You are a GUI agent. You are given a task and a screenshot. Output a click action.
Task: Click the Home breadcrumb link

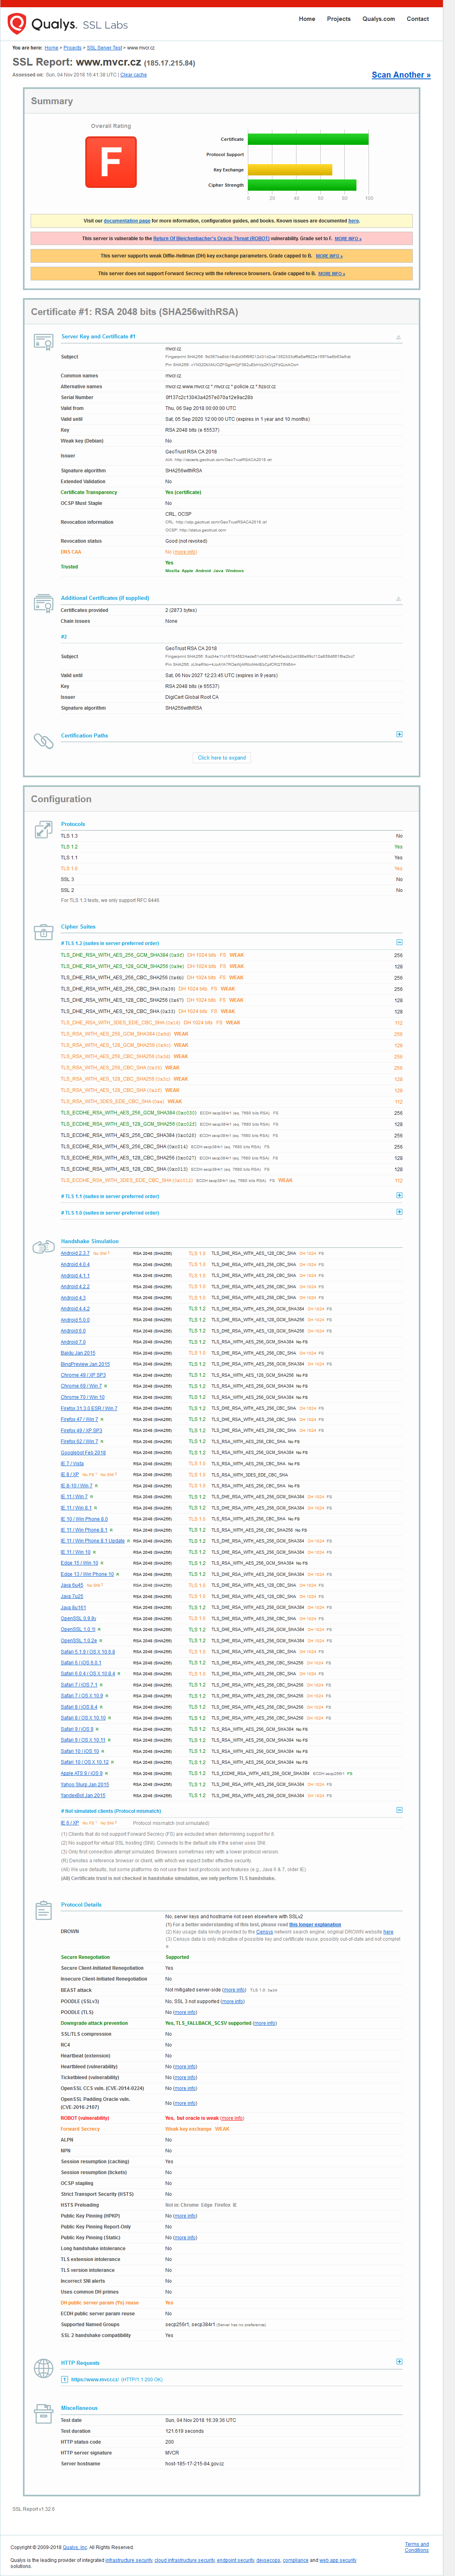click(x=51, y=48)
